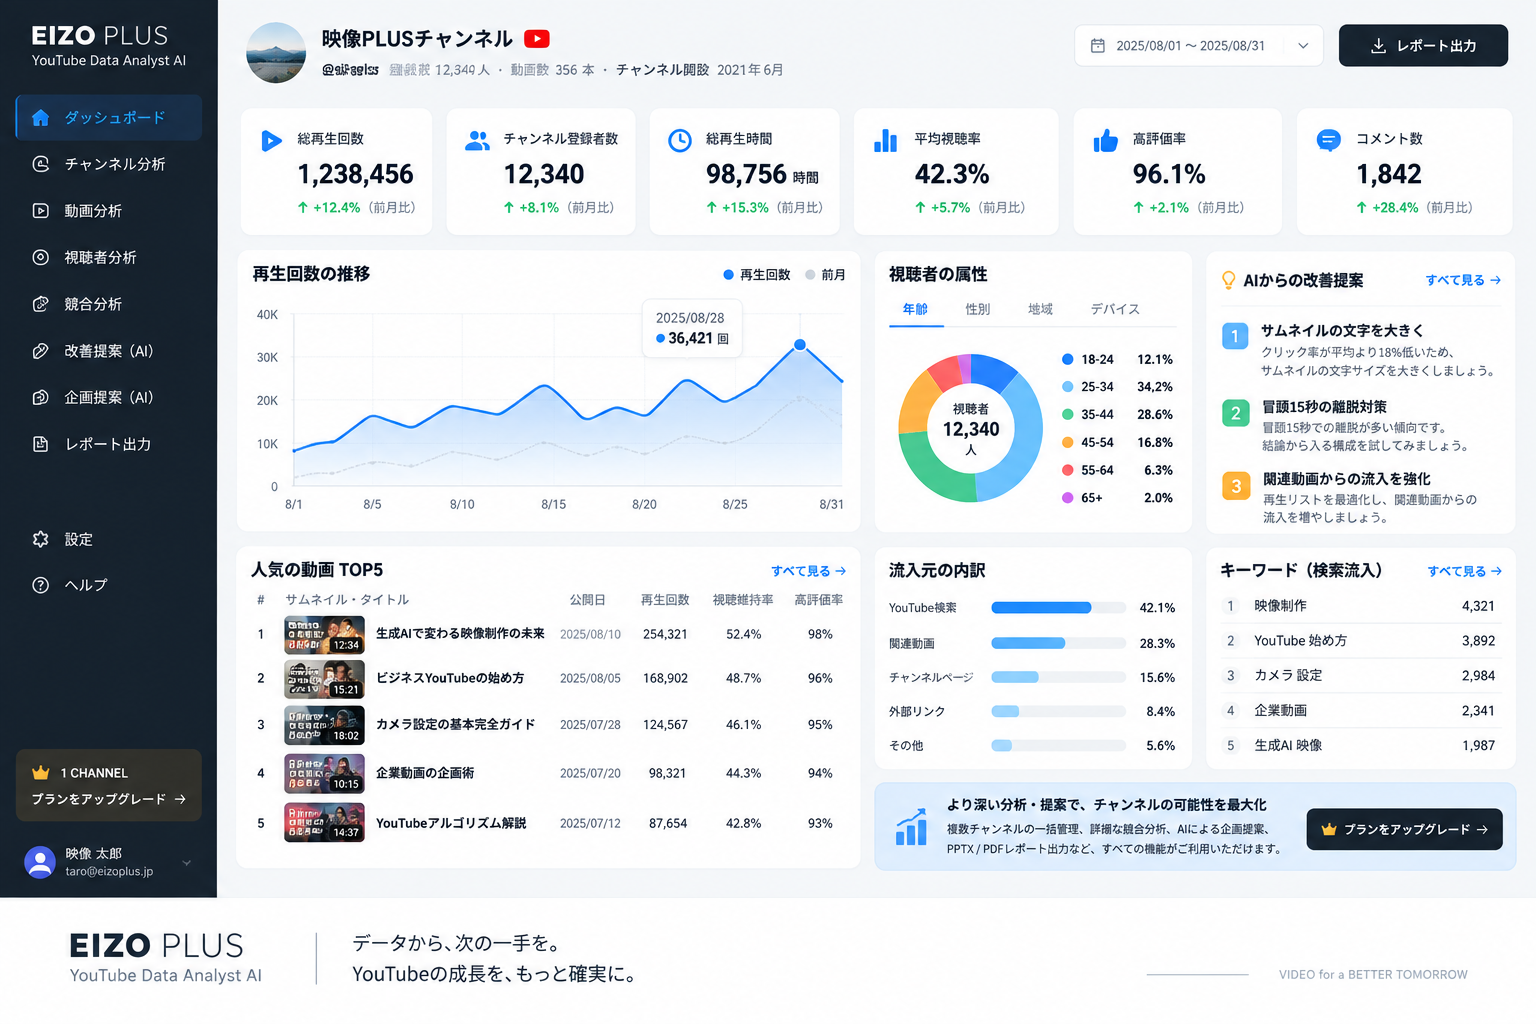This screenshot has height=1024, width=1536.
Task: Click すべて見る in 人気の動画 TOP5
Action: coord(809,571)
